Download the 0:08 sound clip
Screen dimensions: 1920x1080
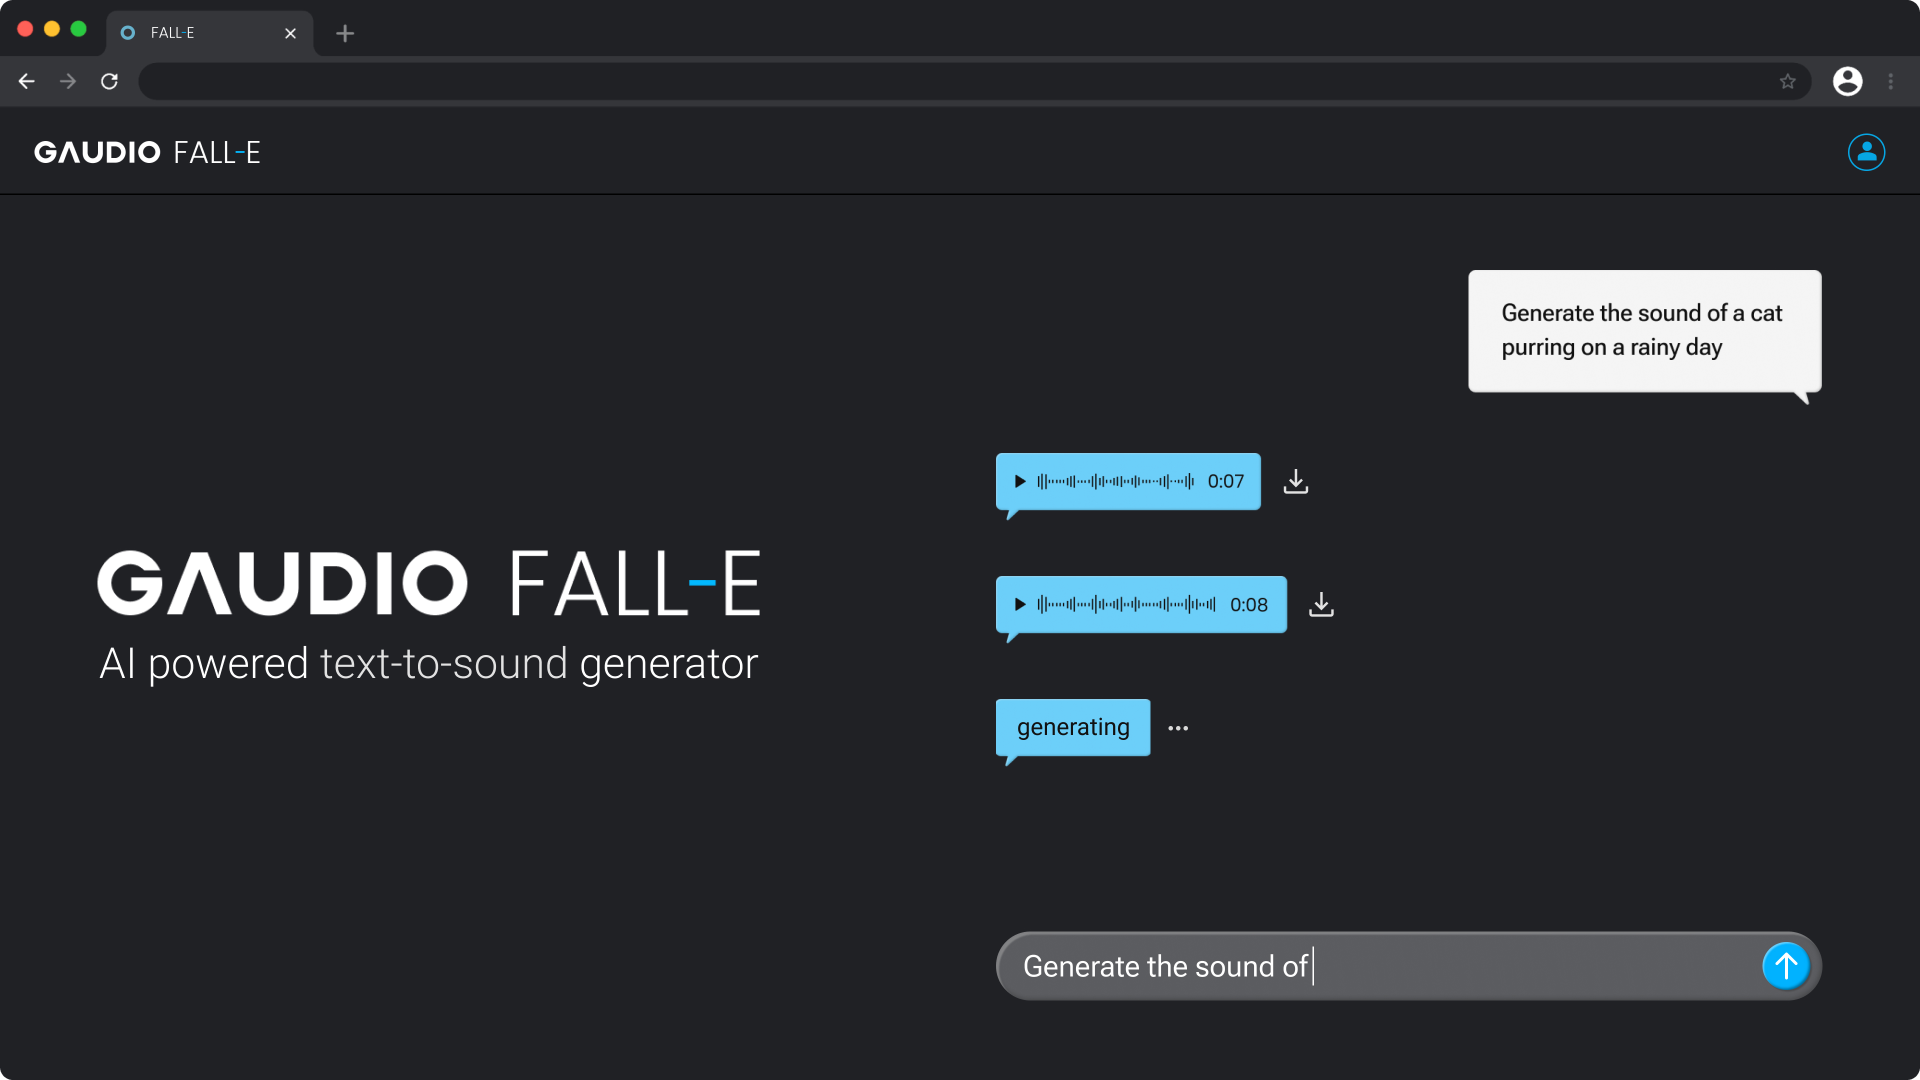pyautogui.click(x=1321, y=604)
